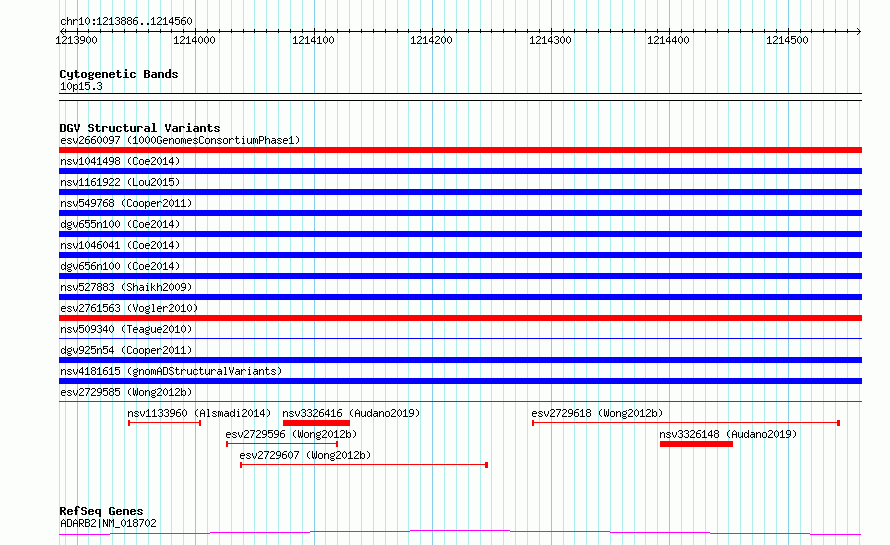Open variant esv2729585 (Wong2012b) label

pos(126,392)
